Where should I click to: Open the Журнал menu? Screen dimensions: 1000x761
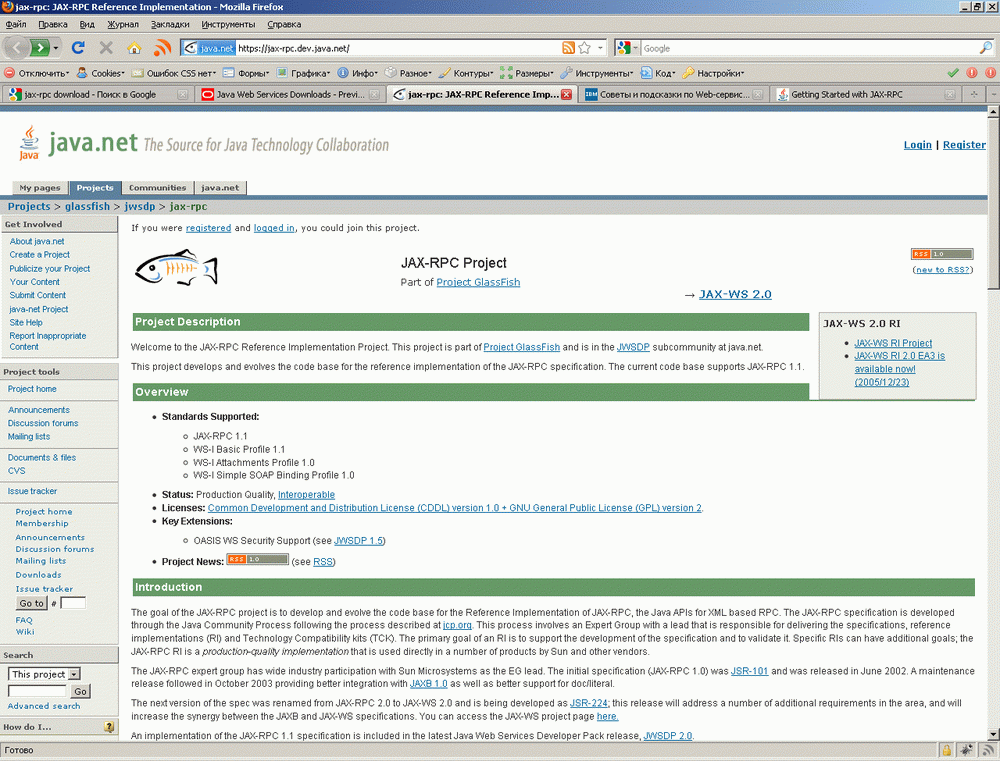click(x=122, y=24)
